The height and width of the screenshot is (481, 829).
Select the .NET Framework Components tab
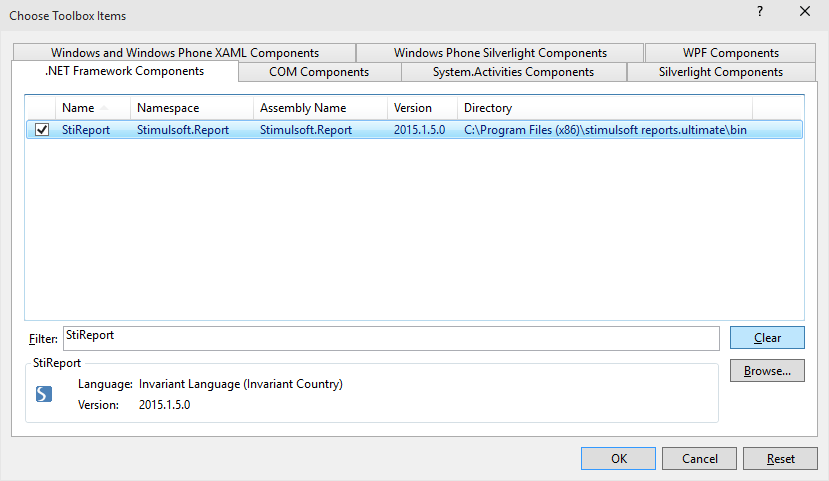click(x=125, y=71)
